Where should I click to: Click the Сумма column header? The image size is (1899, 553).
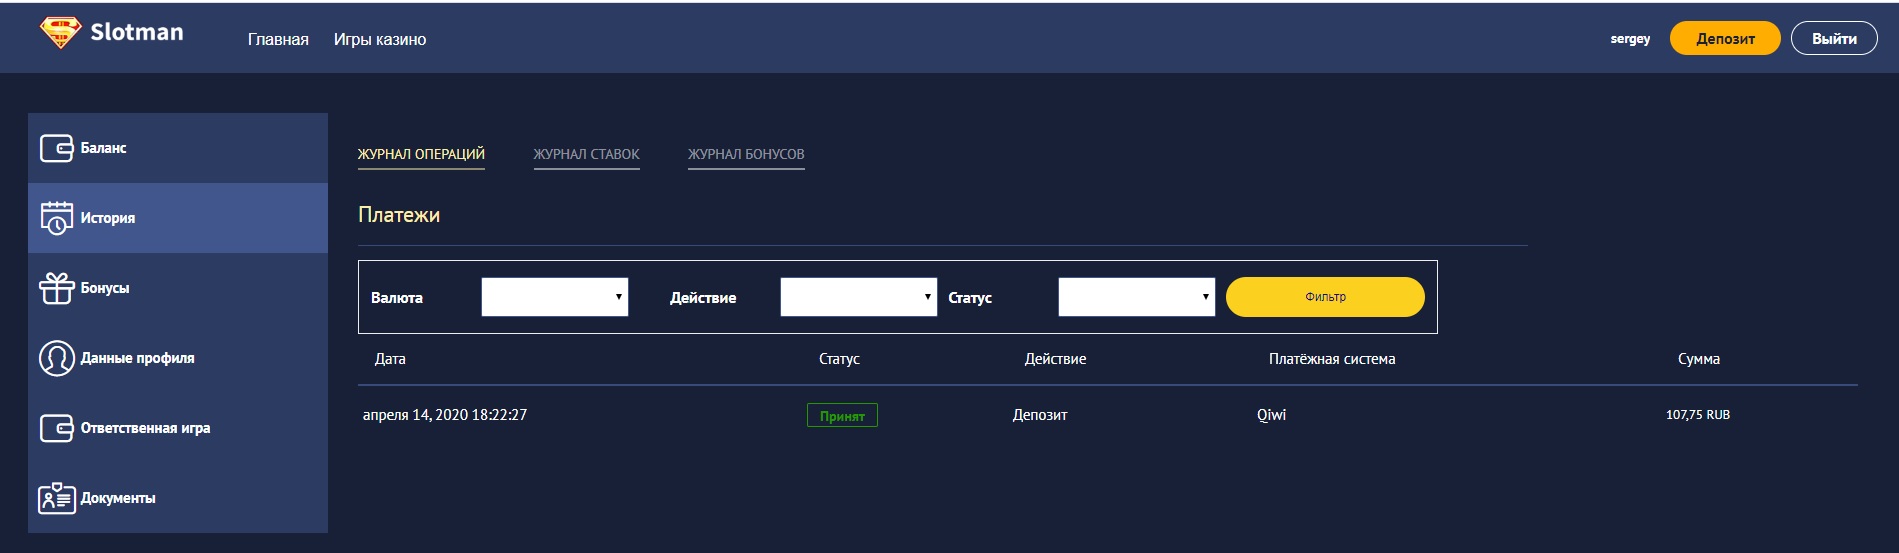click(1699, 359)
